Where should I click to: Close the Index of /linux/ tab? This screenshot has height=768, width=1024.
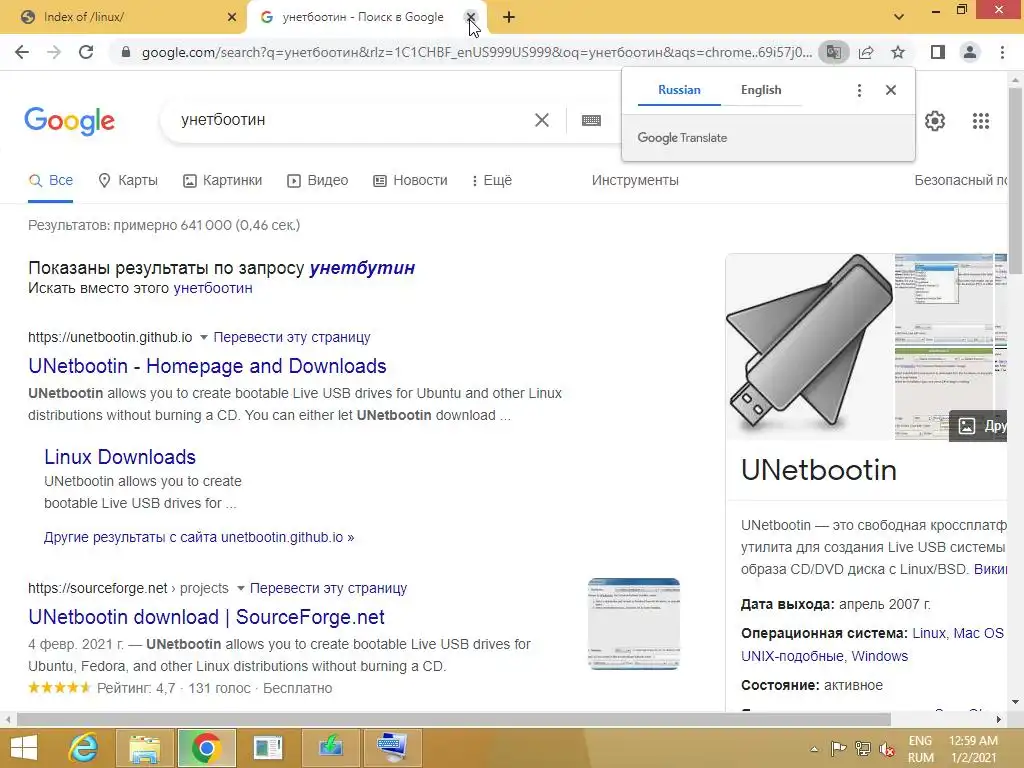coord(232,17)
